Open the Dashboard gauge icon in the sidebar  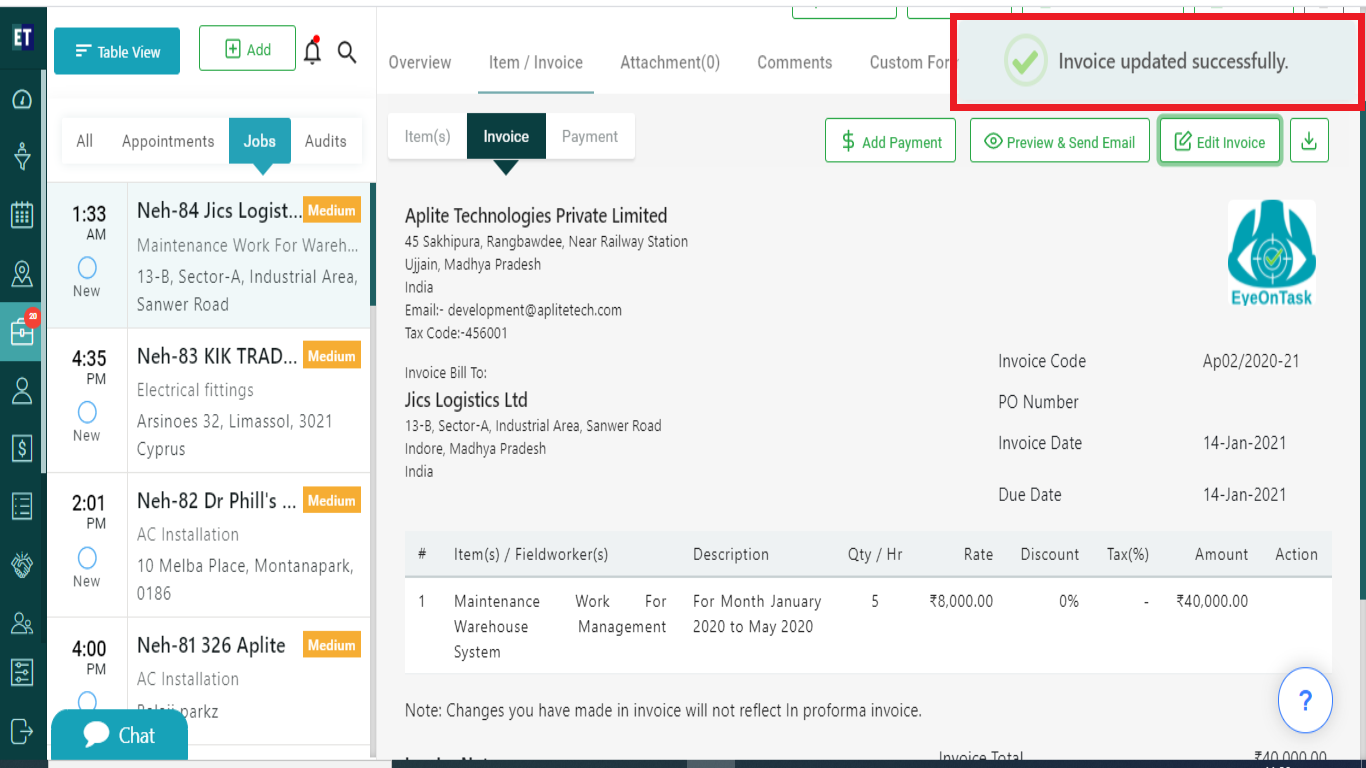click(22, 99)
